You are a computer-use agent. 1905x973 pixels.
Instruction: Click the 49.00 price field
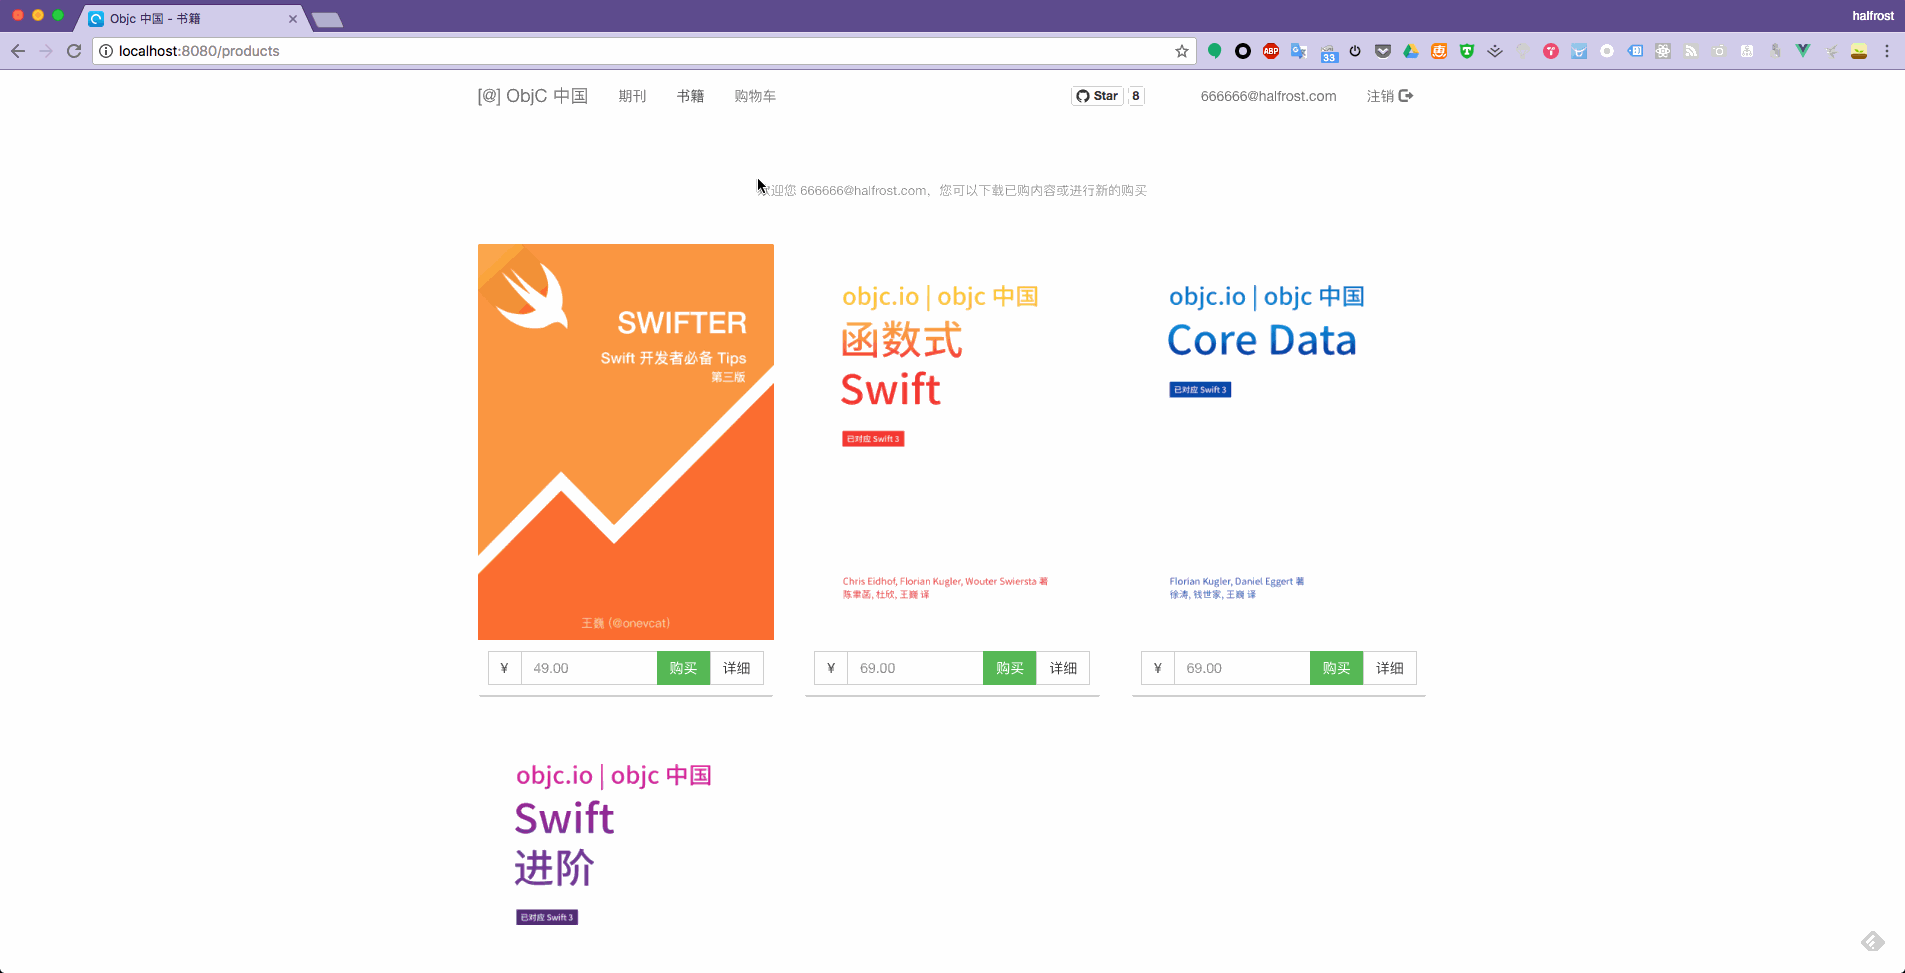589,668
